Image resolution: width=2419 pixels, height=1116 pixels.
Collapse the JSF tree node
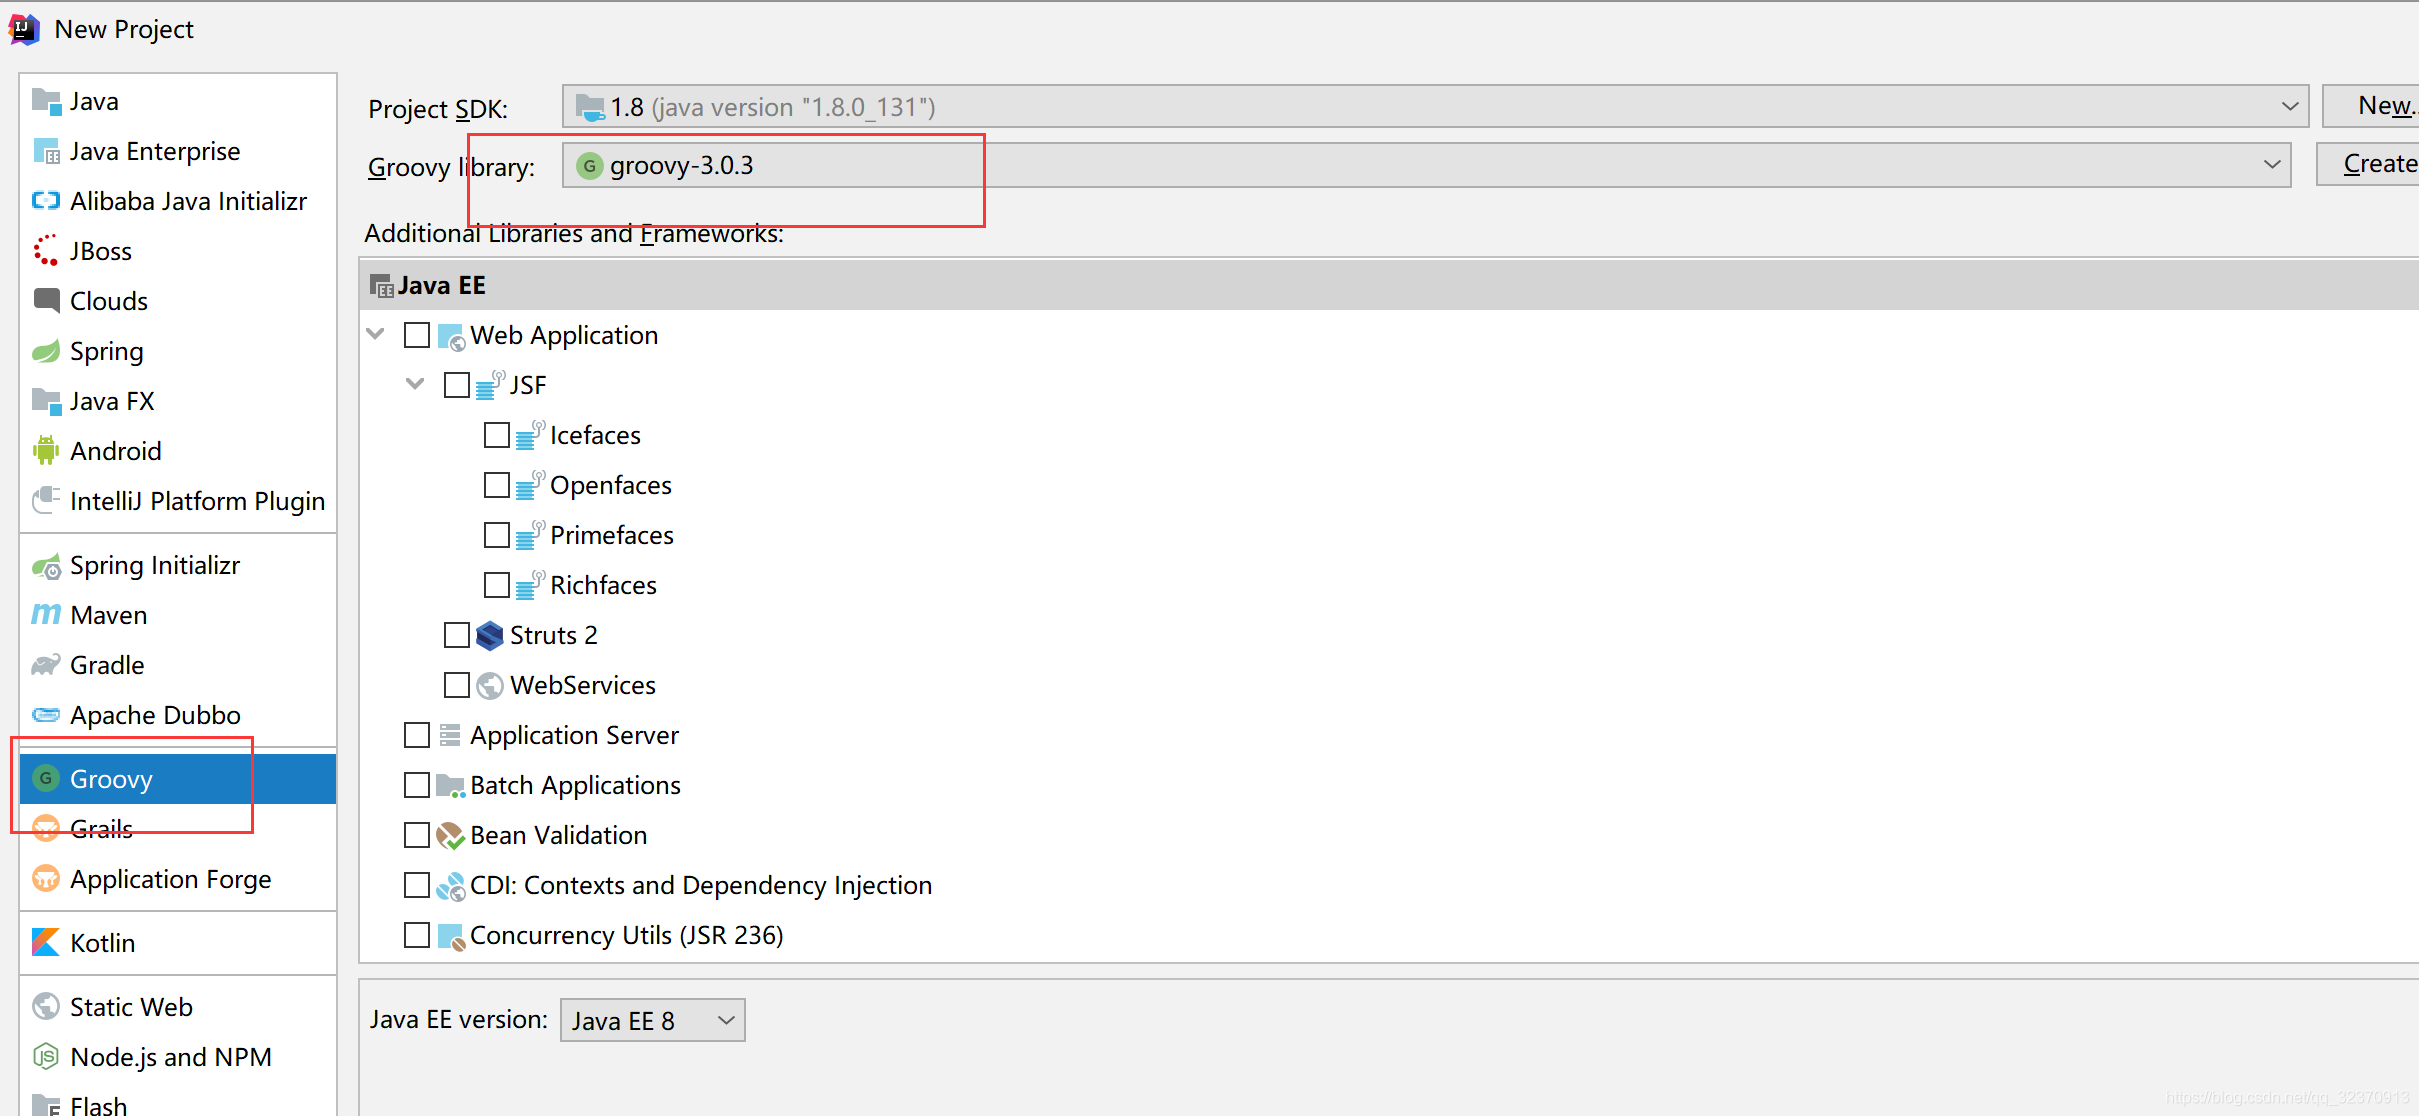coord(415,384)
